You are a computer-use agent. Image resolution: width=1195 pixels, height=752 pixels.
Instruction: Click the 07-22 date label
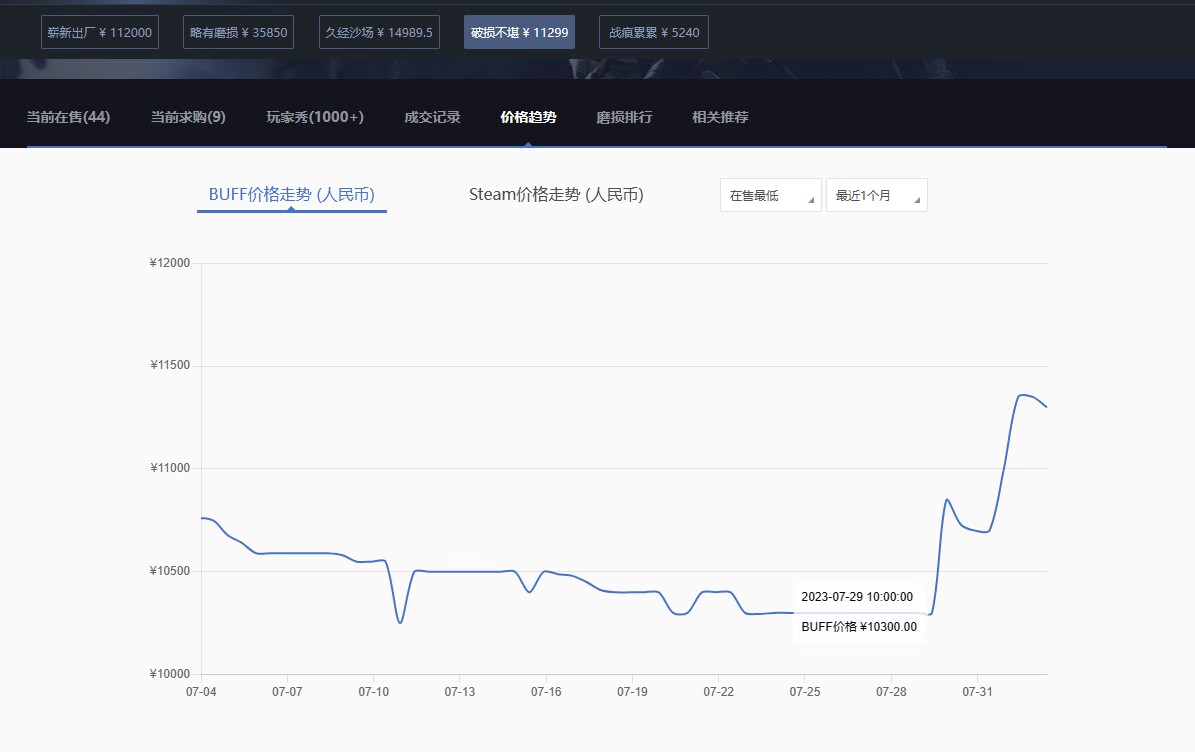pyautogui.click(x=719, y=692)
